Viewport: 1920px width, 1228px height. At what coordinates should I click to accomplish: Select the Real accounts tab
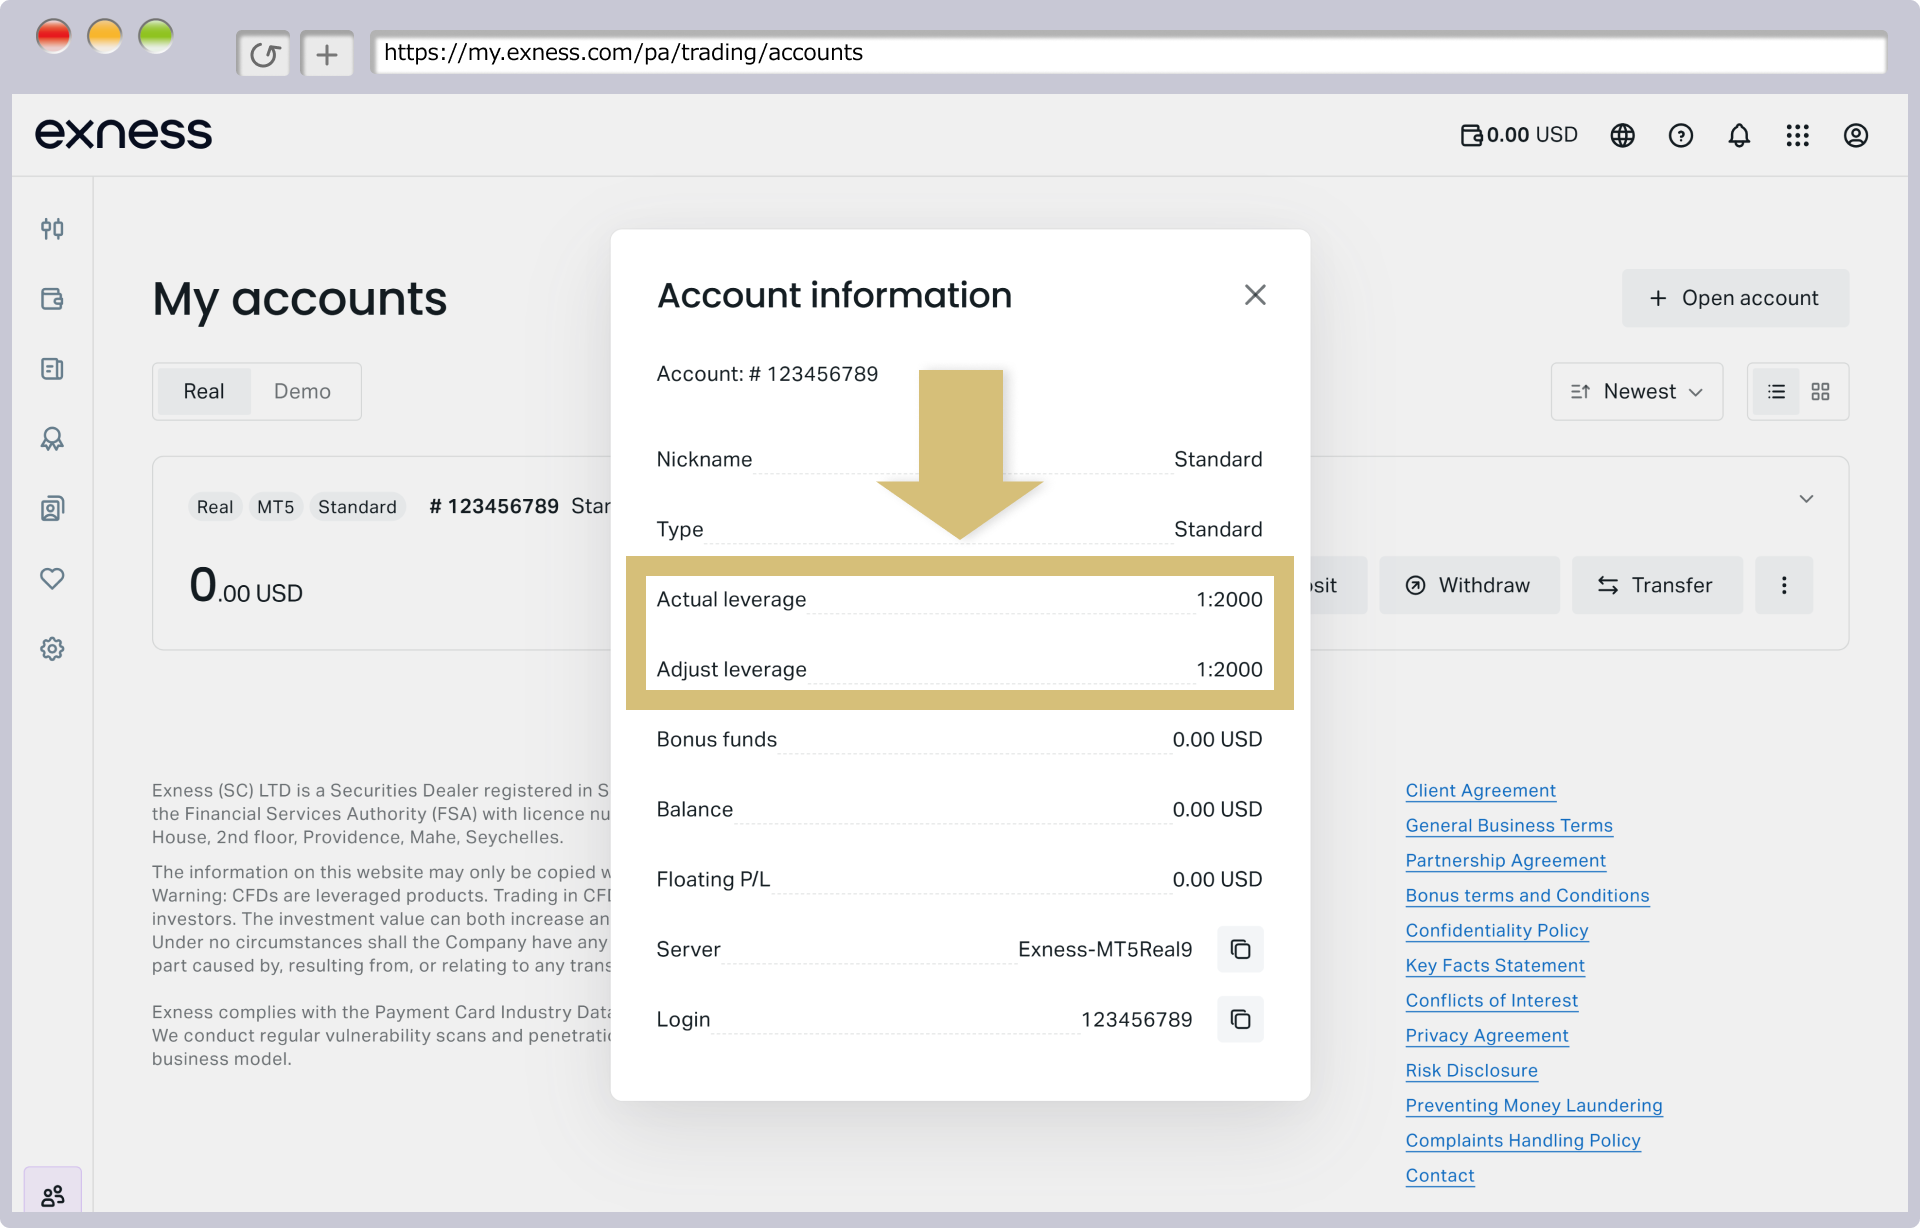(204, 392)
